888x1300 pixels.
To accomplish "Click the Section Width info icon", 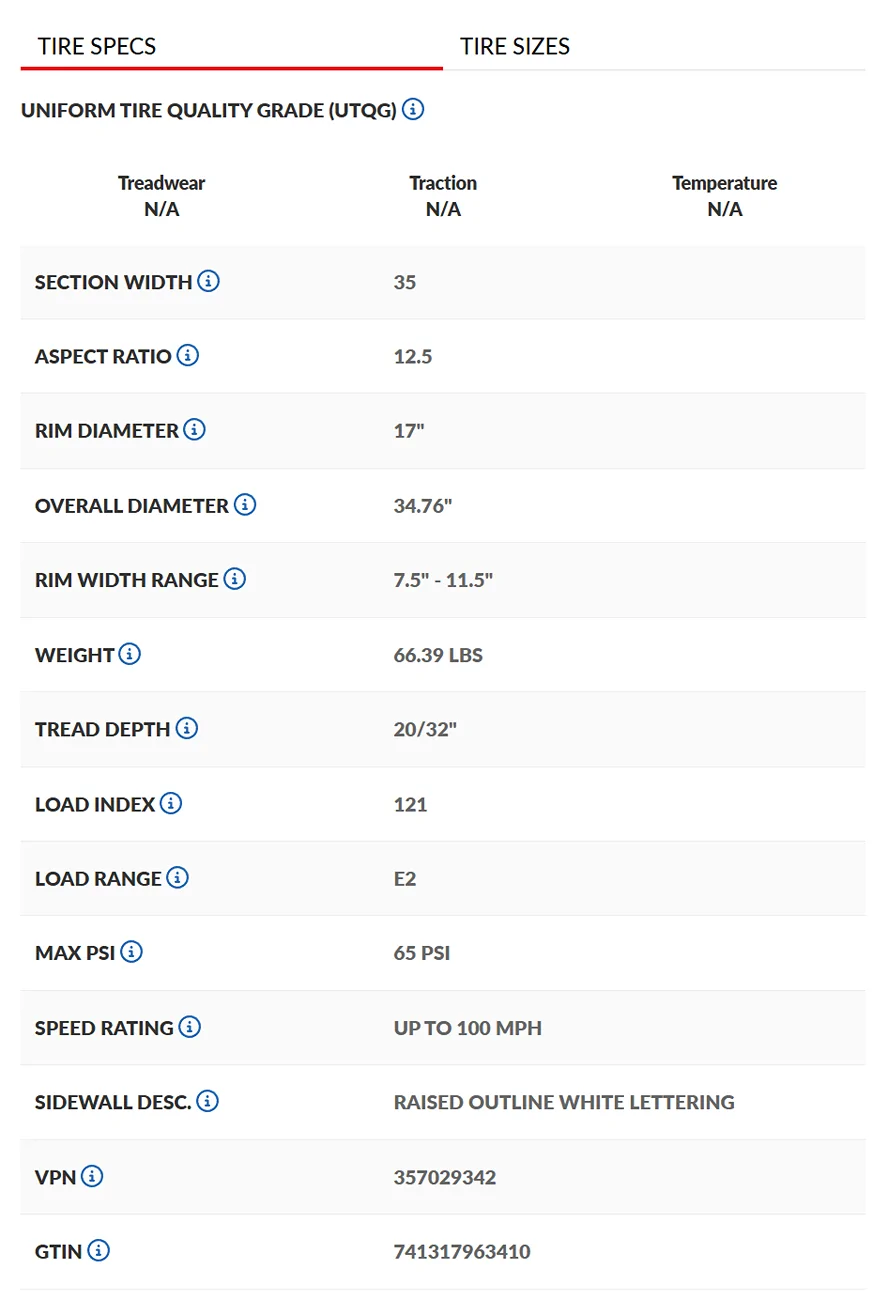I will pyautogui.click(x=208, y=281).
